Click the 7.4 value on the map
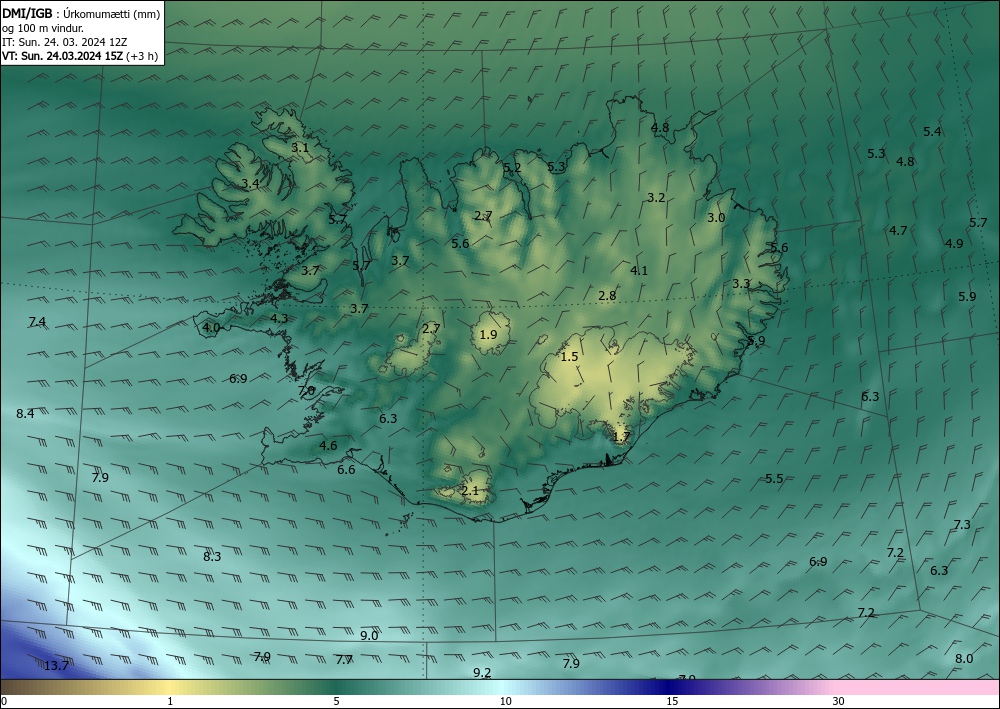Image resolution: width=1000 pixels, height=709 pixels. tap(37, 321)
